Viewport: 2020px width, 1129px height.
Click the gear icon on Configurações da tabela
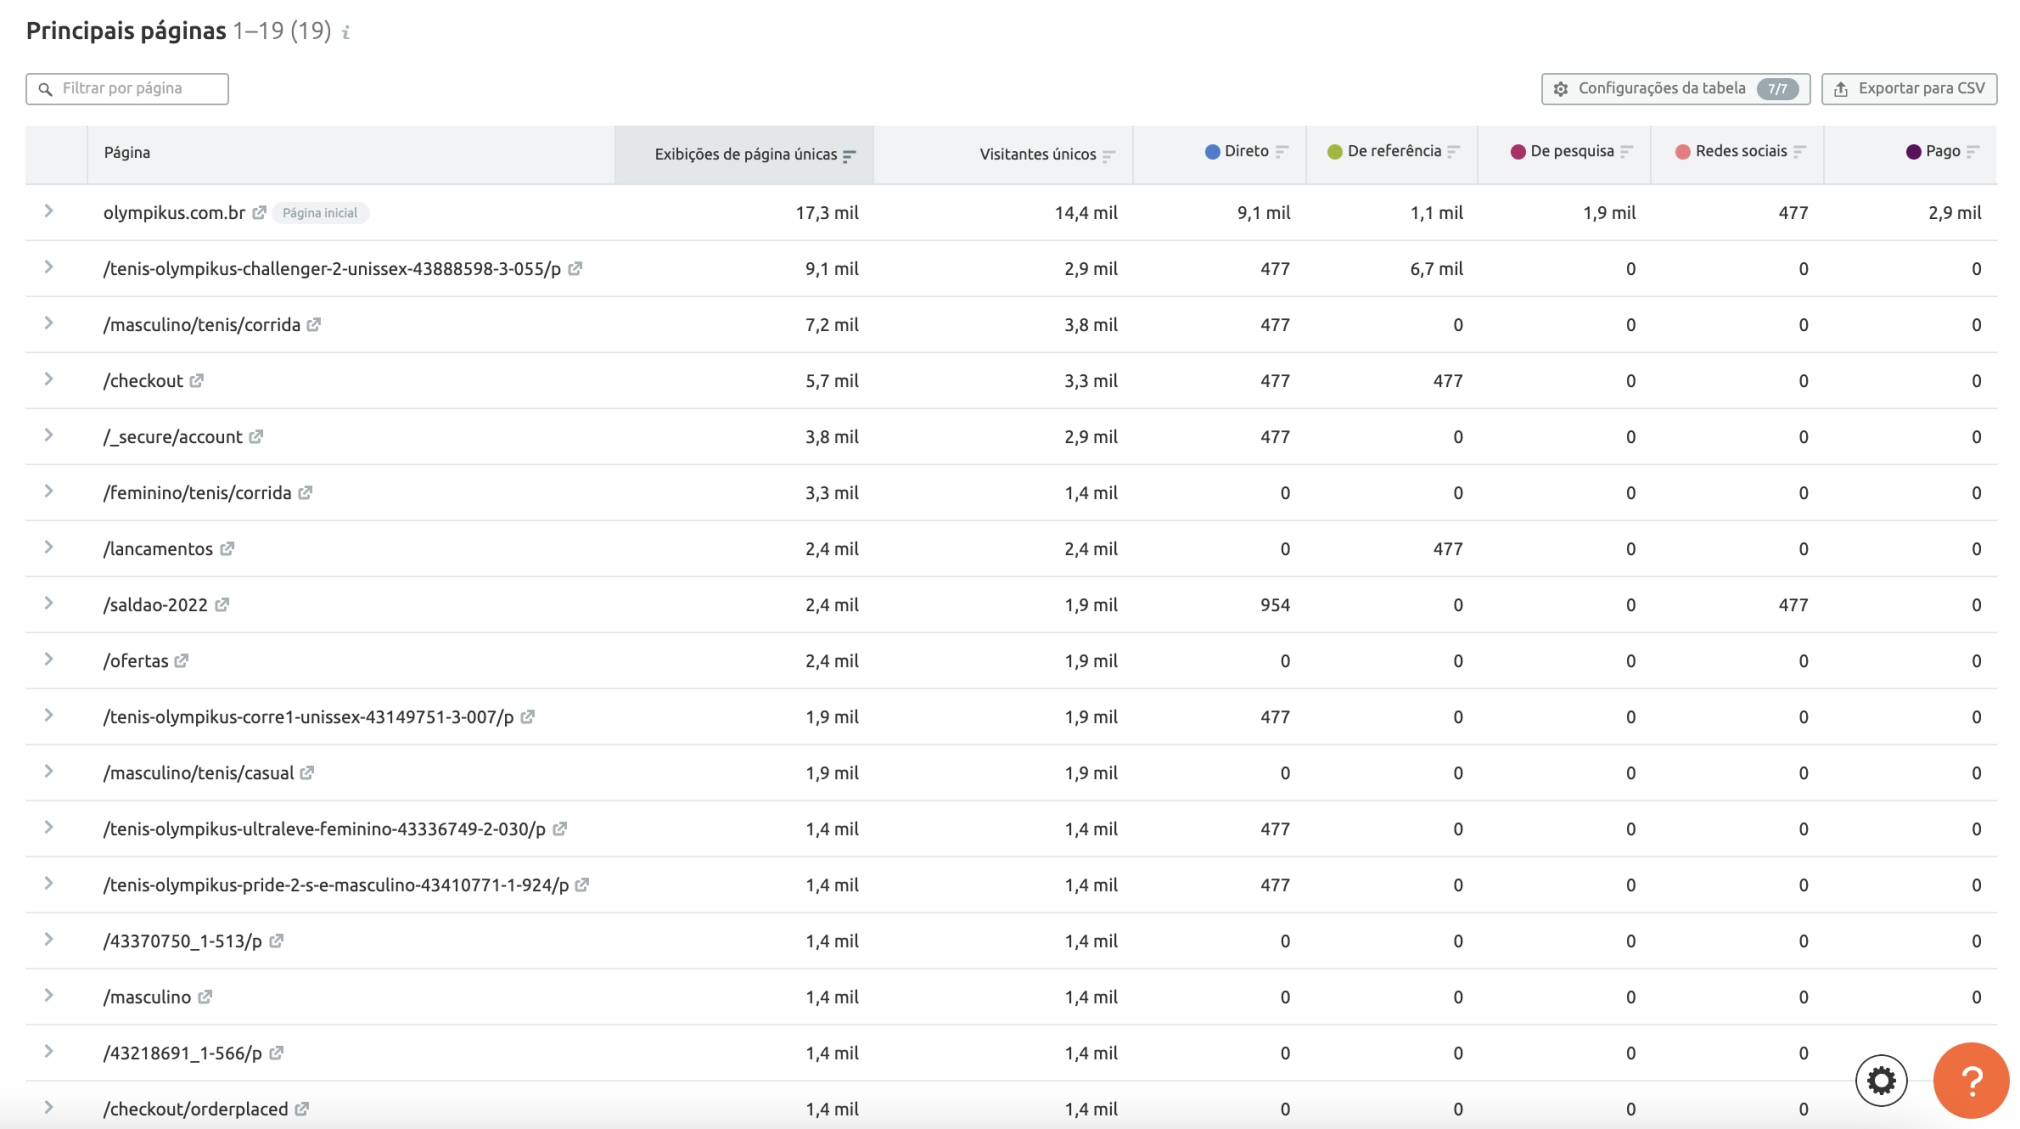point(1561,88)
